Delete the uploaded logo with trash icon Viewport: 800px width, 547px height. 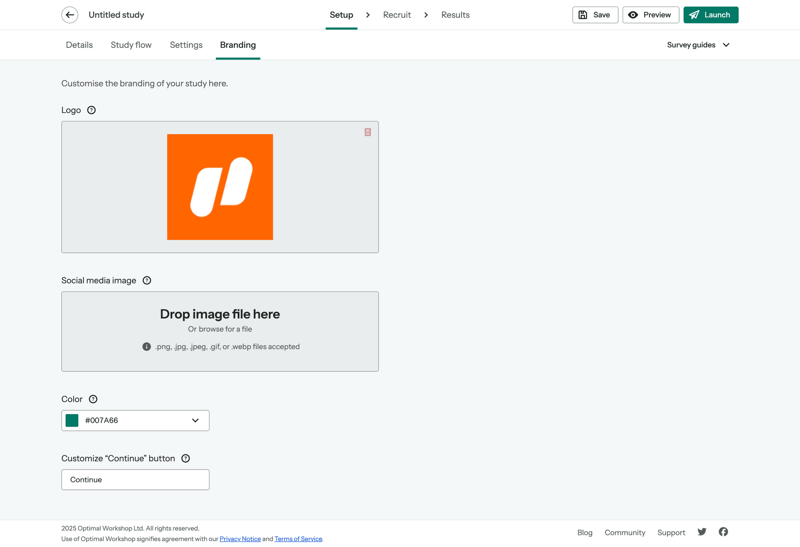(368, 132)
